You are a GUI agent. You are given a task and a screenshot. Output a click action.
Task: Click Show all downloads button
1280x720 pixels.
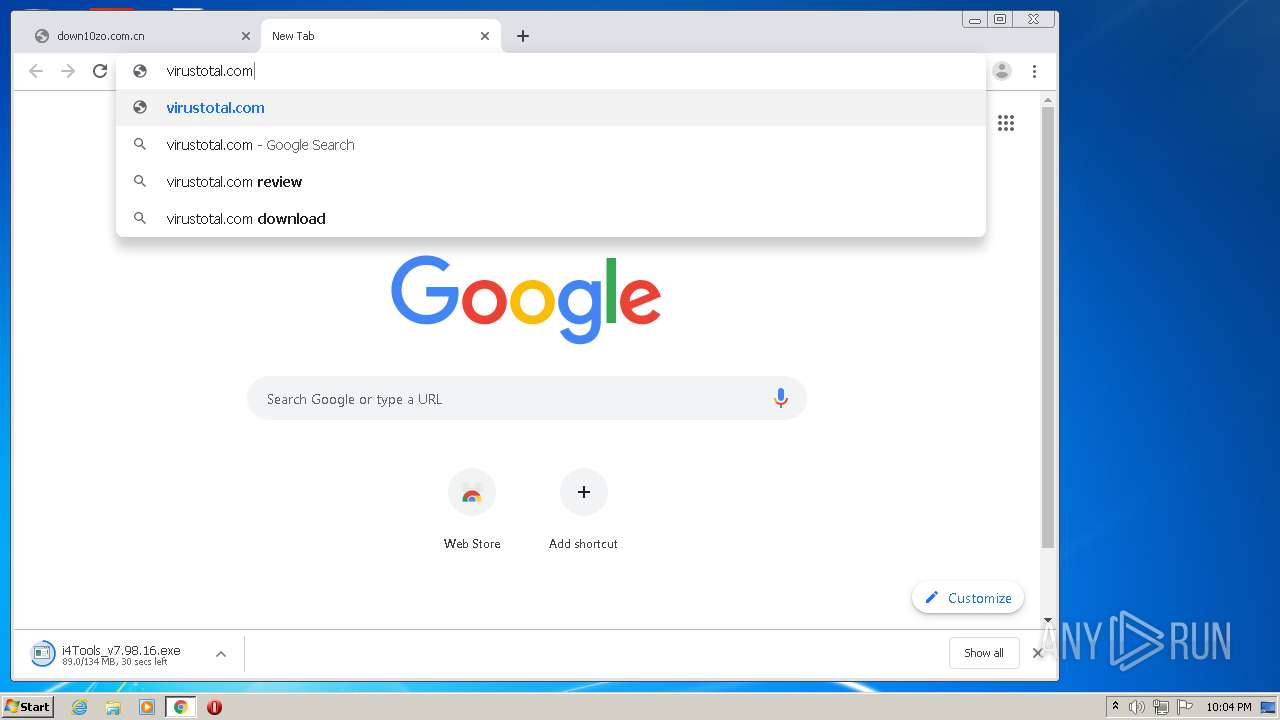(984, 653)
